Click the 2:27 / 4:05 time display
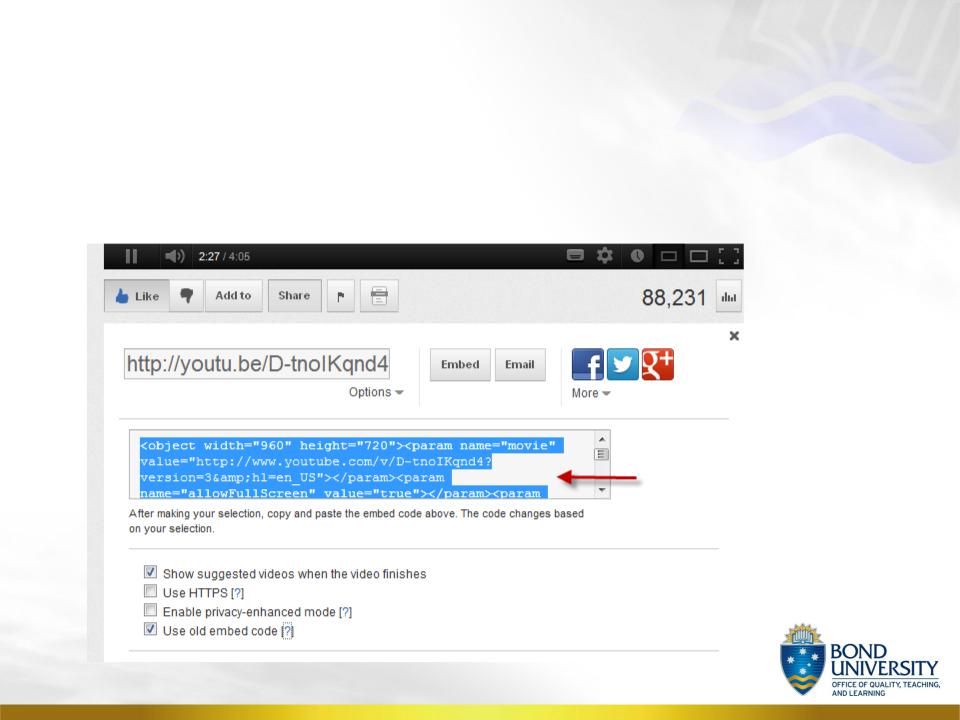Viewport: 960px width, 720px height. point(224,257)
